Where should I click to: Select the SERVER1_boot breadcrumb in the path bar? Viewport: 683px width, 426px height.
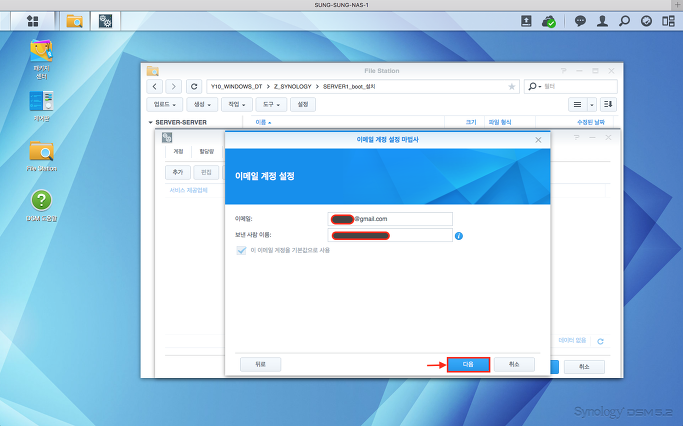coord(349,87)
